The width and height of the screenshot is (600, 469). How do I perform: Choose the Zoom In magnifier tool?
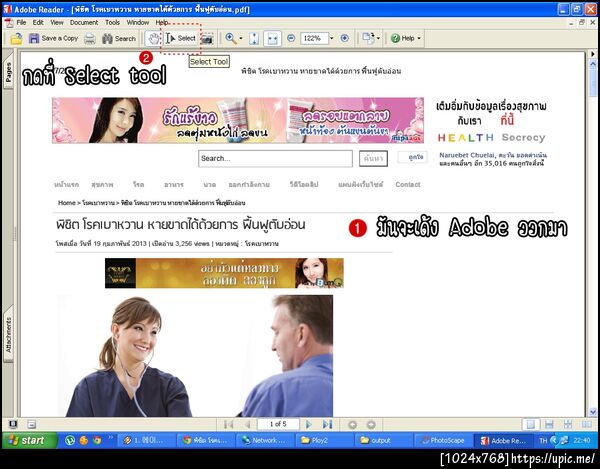230,38
